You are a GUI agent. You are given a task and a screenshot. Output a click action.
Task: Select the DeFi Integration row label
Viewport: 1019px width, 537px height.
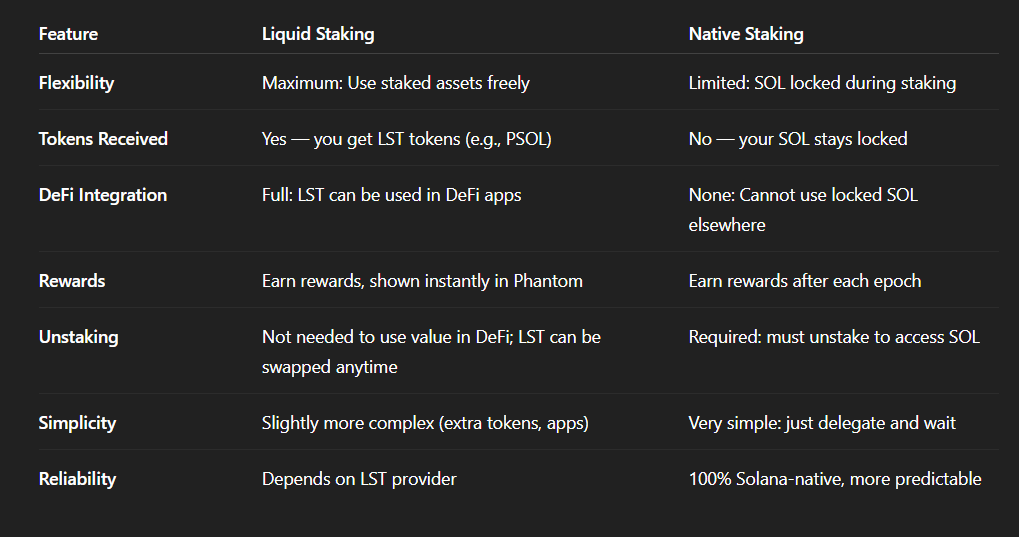(102, 195)
